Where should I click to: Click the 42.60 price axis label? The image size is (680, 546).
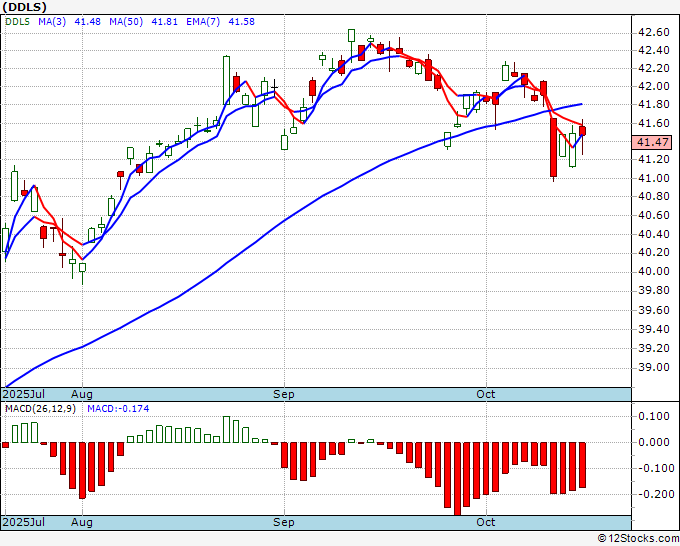(654, 33)
